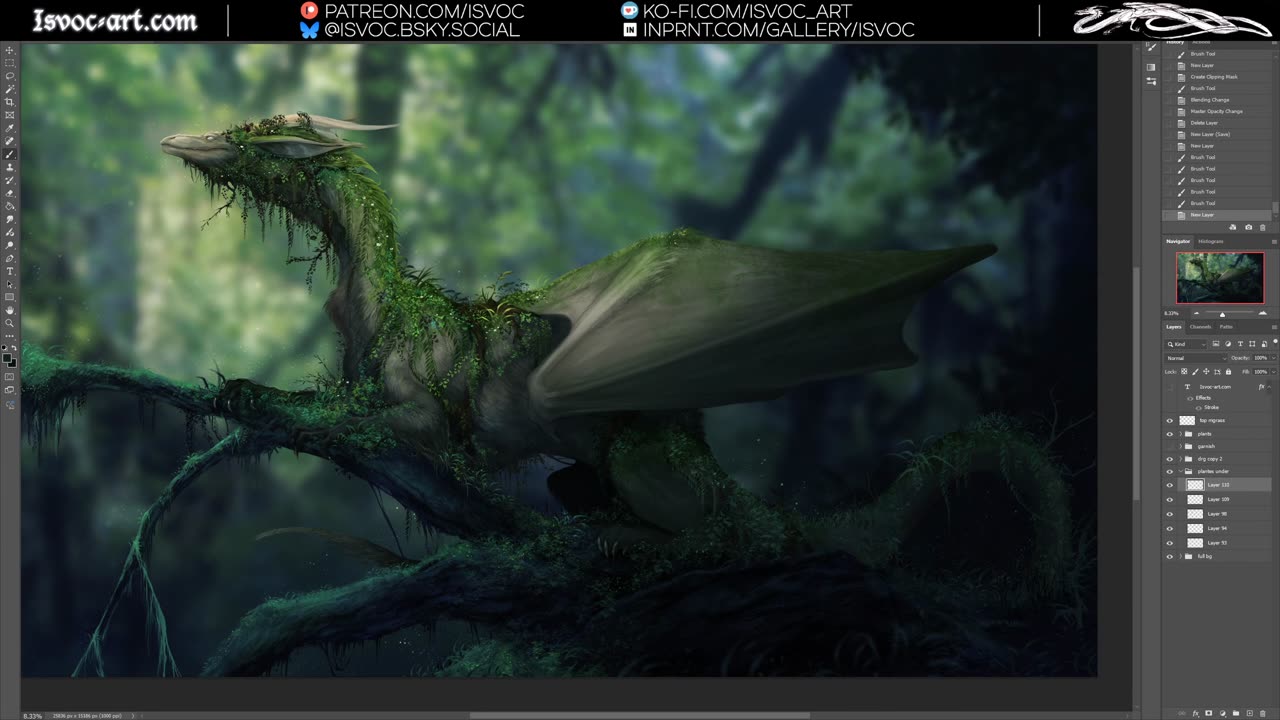Click the Layers panel delete layer trash
Screen dimensions: 1280x720
pyautogui.click(x=1263, y=713)
